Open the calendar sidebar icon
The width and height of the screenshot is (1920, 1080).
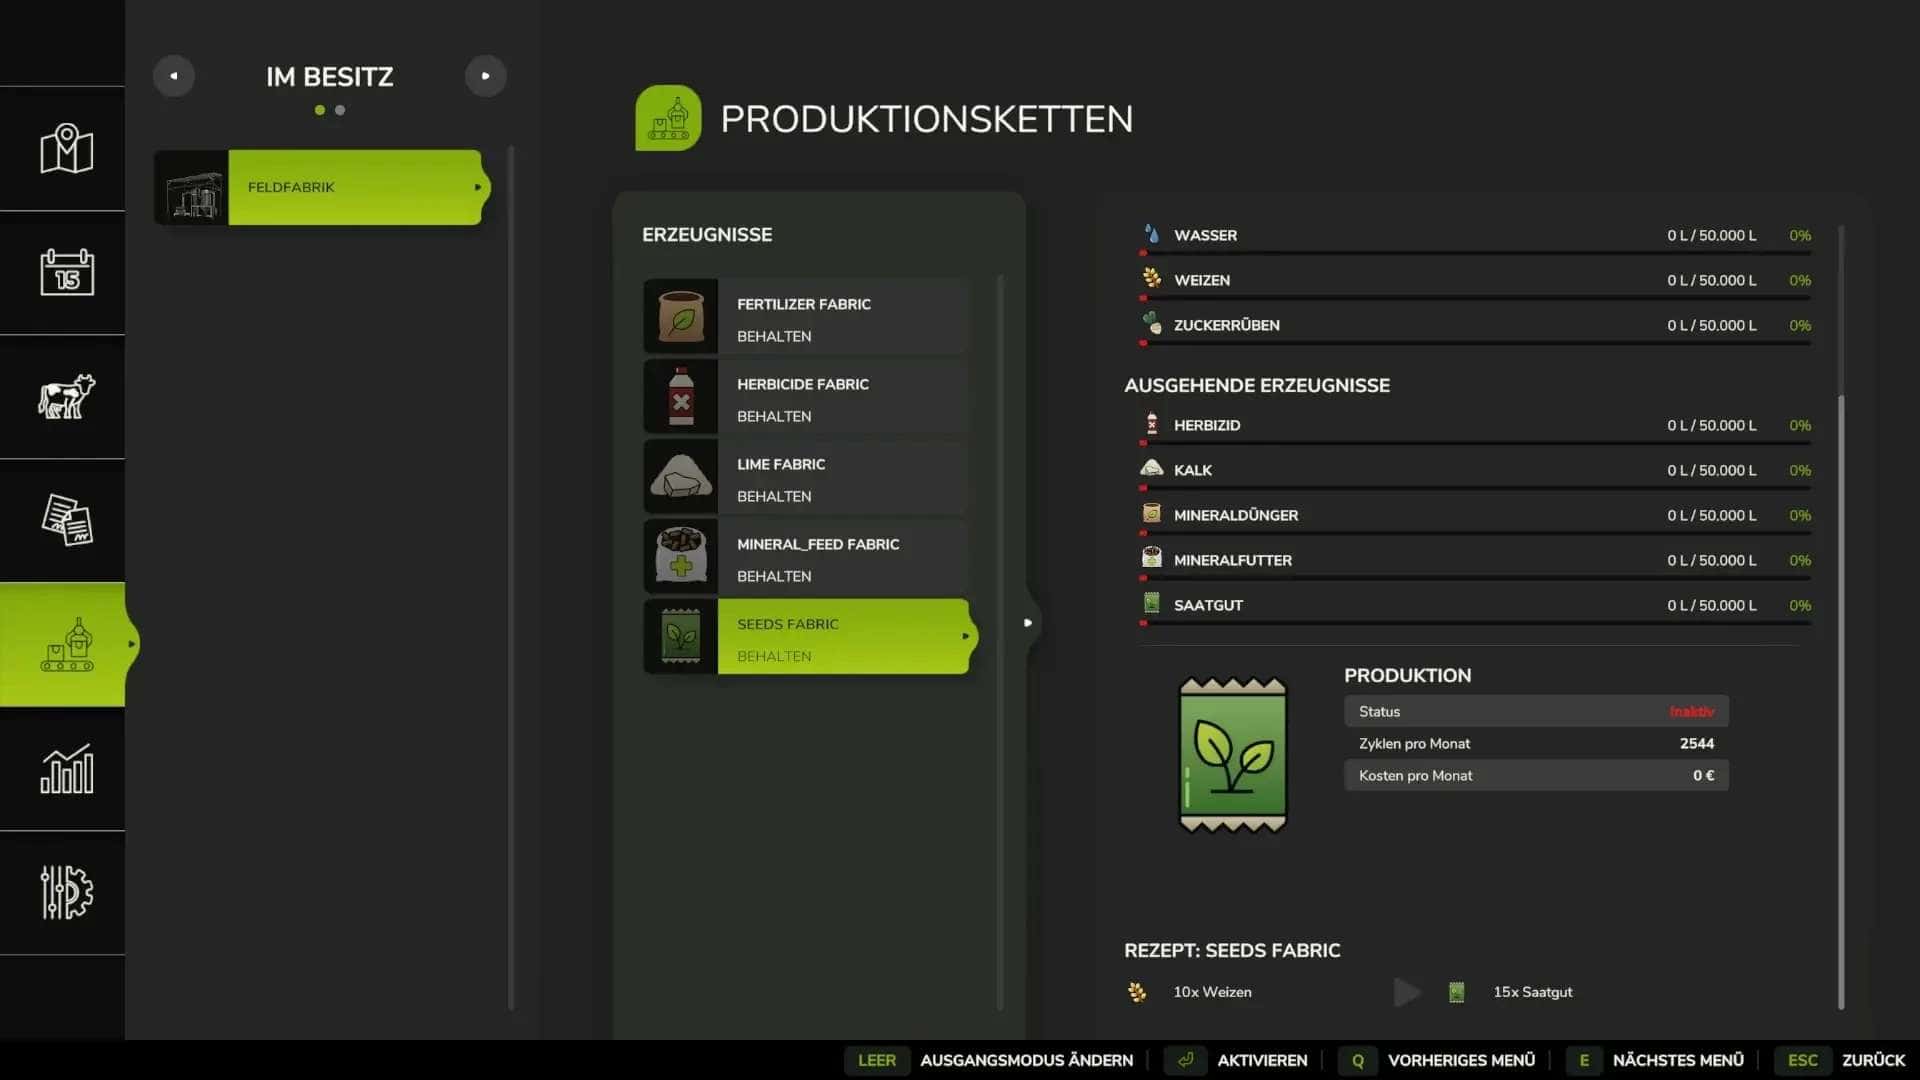(x=66, y=272)
